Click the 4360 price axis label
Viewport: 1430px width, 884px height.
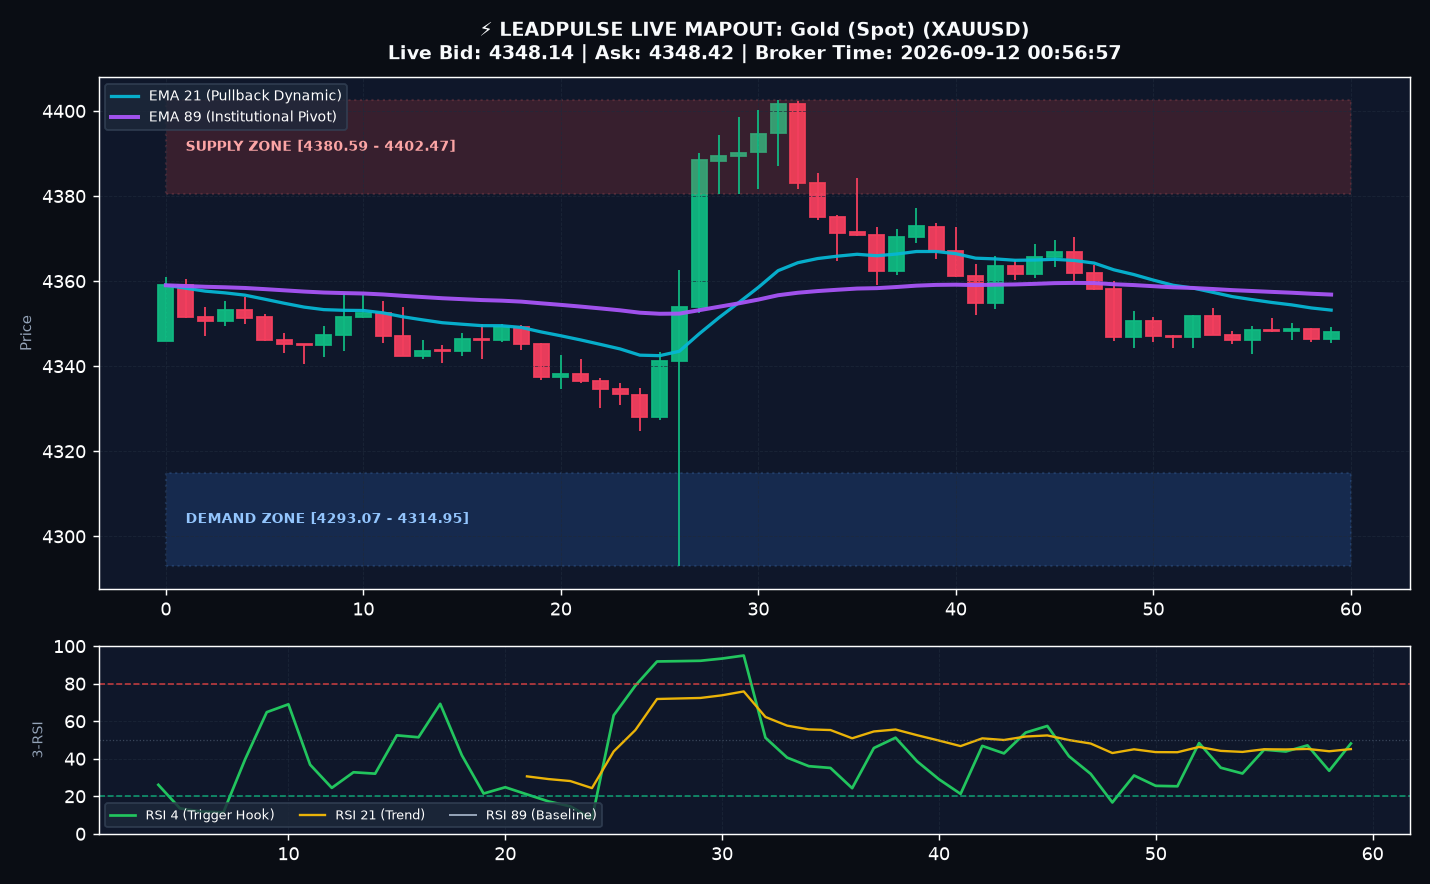coord(64,282)
